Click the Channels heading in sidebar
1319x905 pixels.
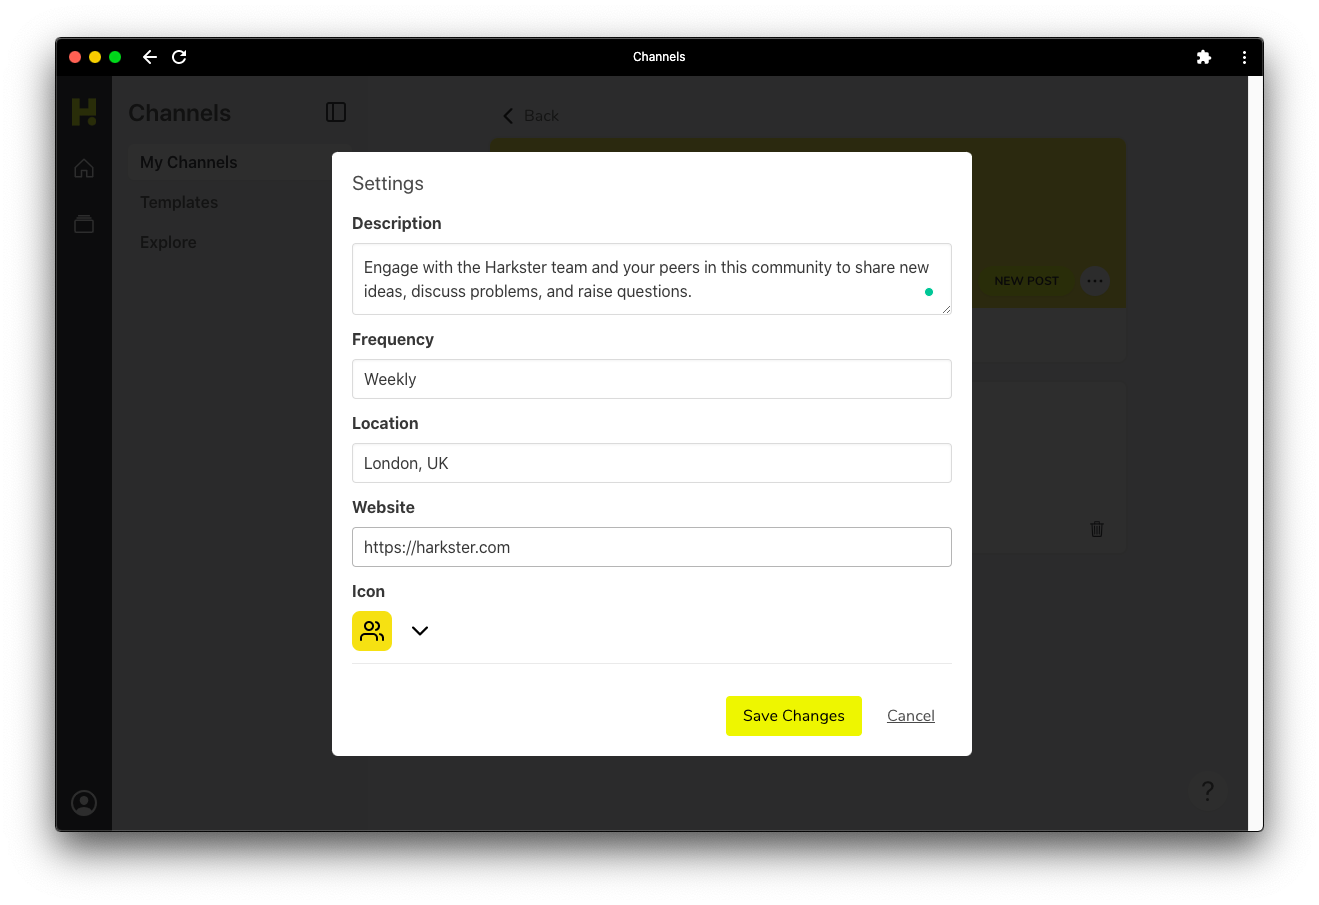(180, 113)
